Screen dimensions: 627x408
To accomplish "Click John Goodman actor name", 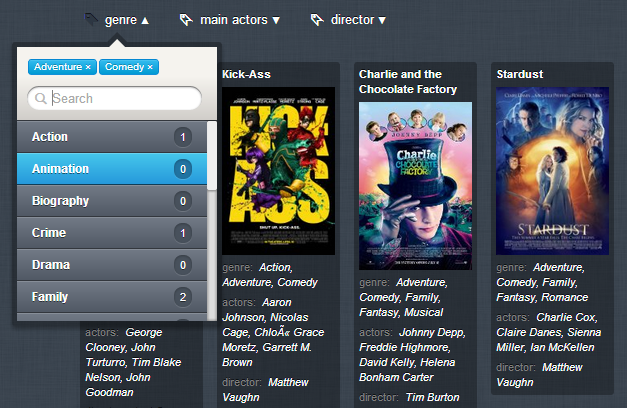I will 118,385.
